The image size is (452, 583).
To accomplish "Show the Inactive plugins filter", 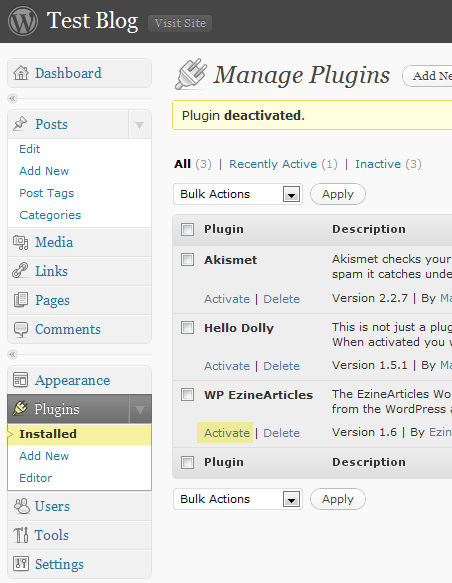I will pos(378,164).
